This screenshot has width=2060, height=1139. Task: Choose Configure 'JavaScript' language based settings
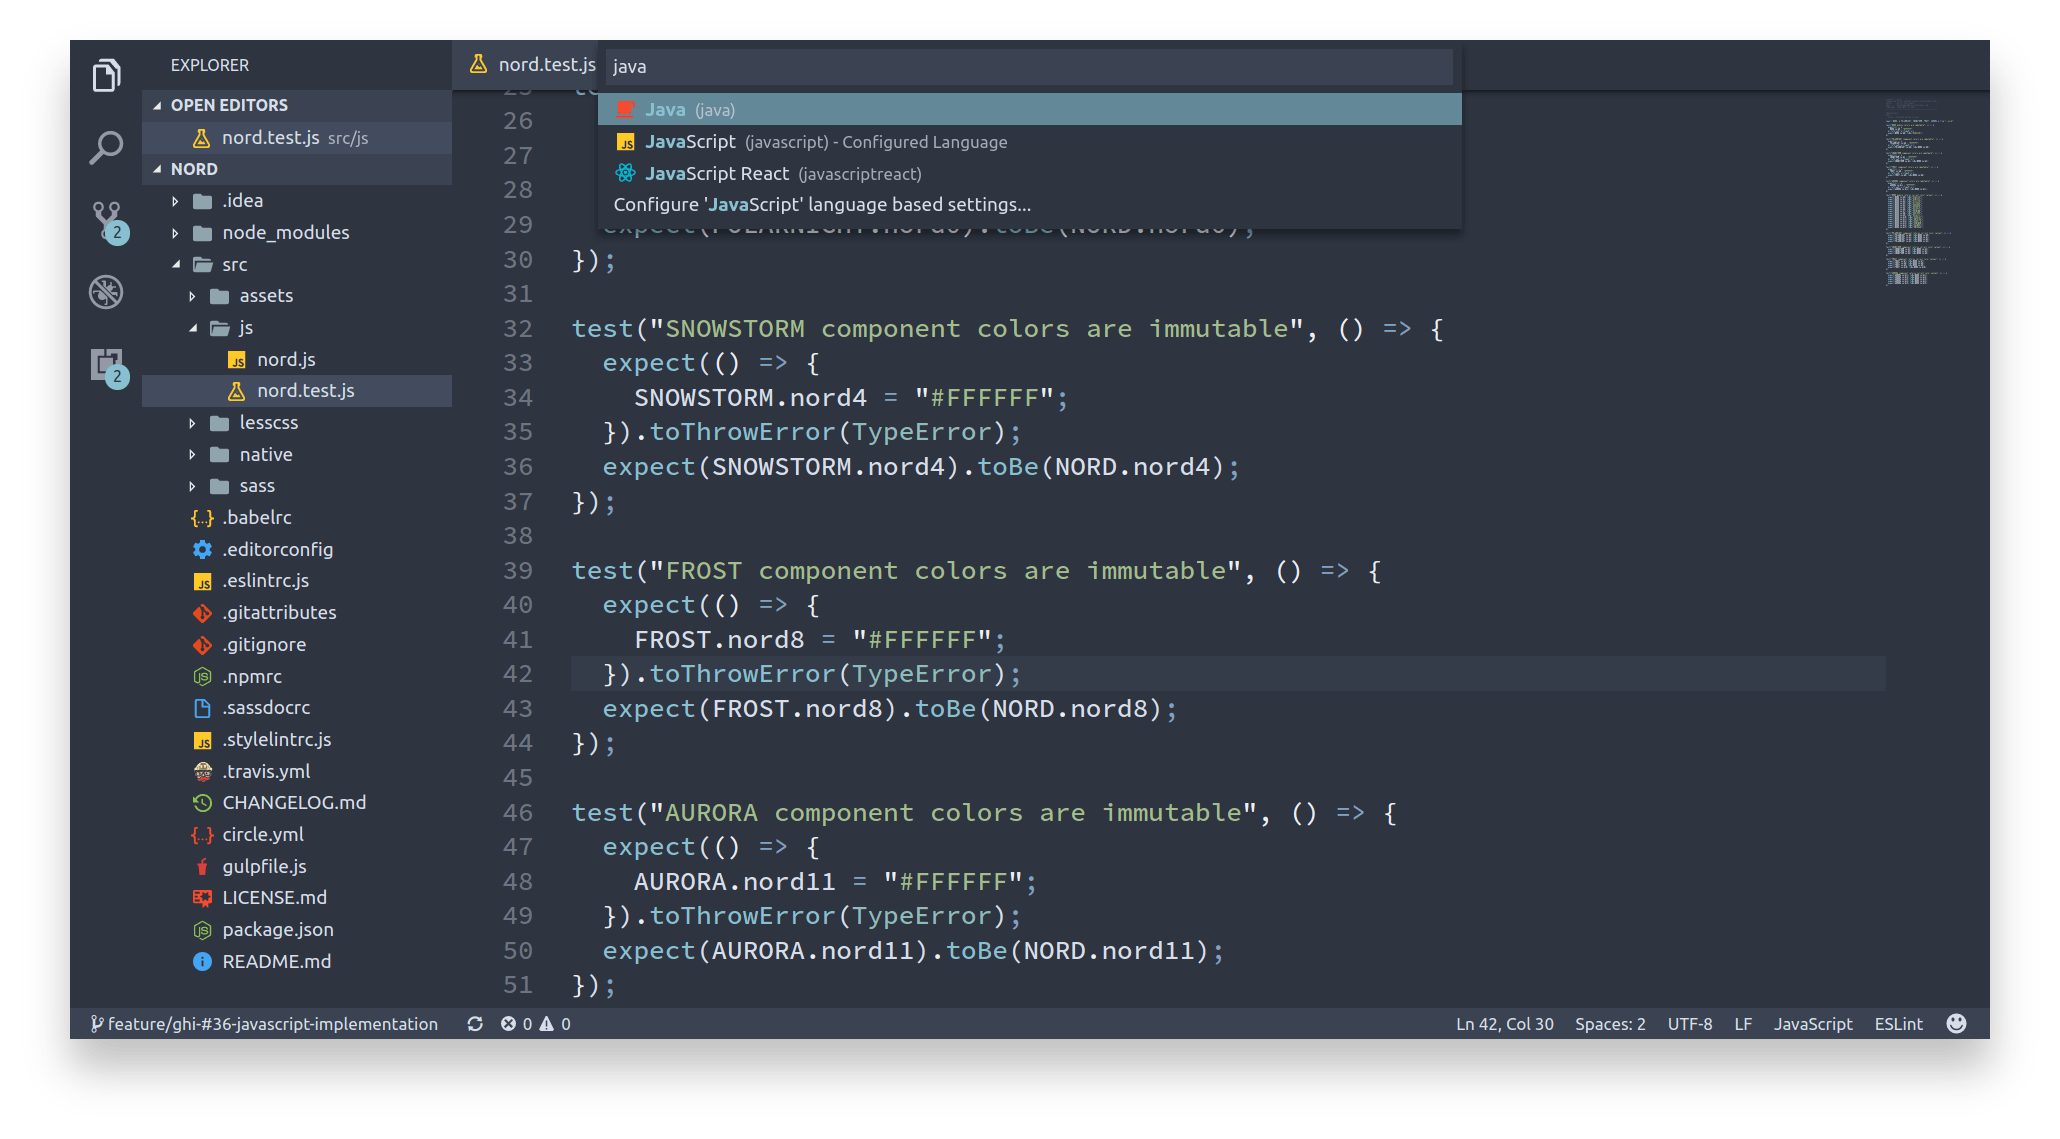[1029, 204]
